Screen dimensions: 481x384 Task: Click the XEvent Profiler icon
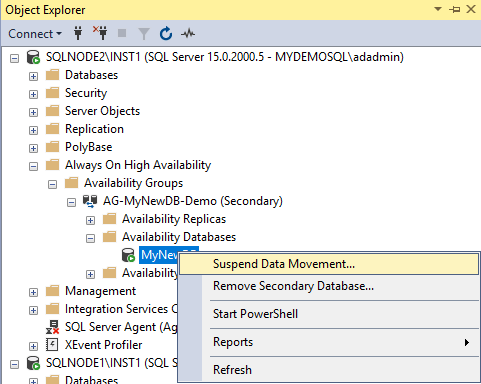click(52, 345)
